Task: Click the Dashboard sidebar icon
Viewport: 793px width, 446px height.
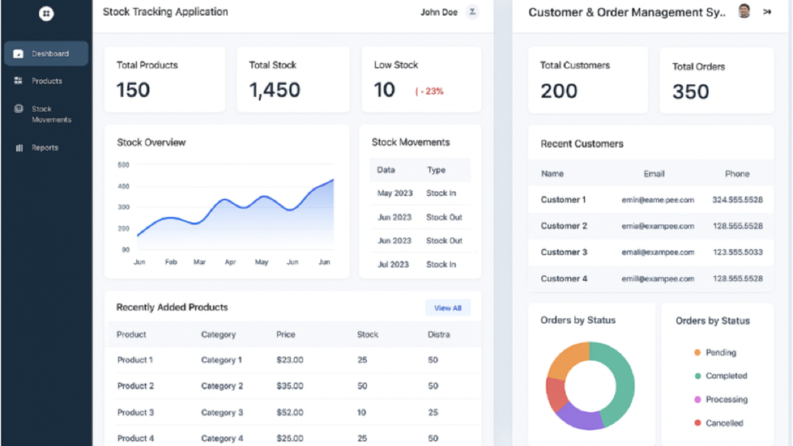Action: point(18,54)
